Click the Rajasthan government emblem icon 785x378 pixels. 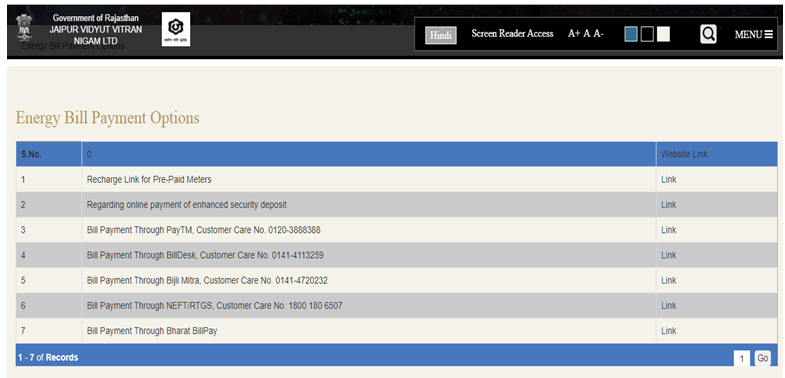[24, 28]
